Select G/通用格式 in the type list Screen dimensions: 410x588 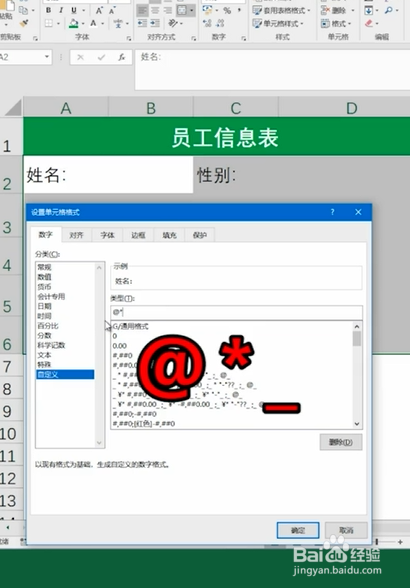pyautogui.click(x=131, y=326)
